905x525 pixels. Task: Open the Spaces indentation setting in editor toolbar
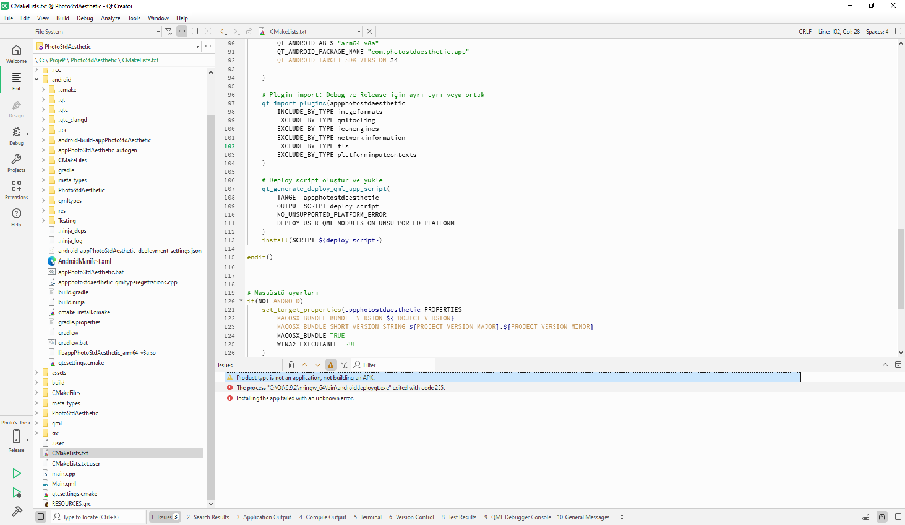[x=877, y=31]
